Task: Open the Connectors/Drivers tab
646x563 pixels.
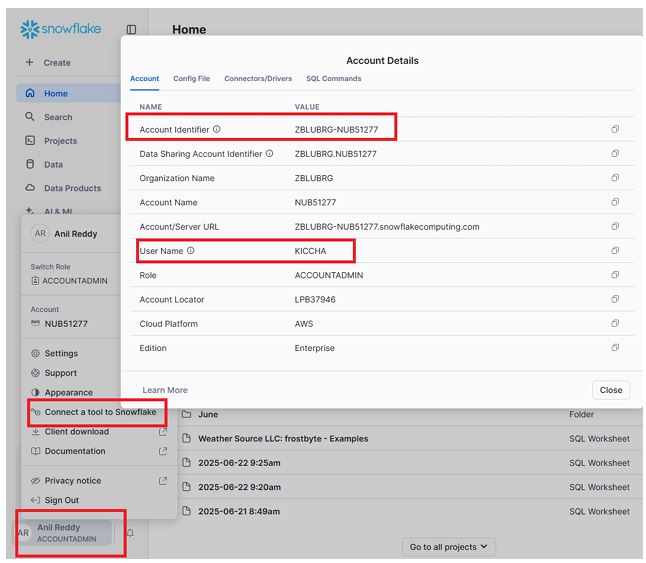Action: (258, 78)
